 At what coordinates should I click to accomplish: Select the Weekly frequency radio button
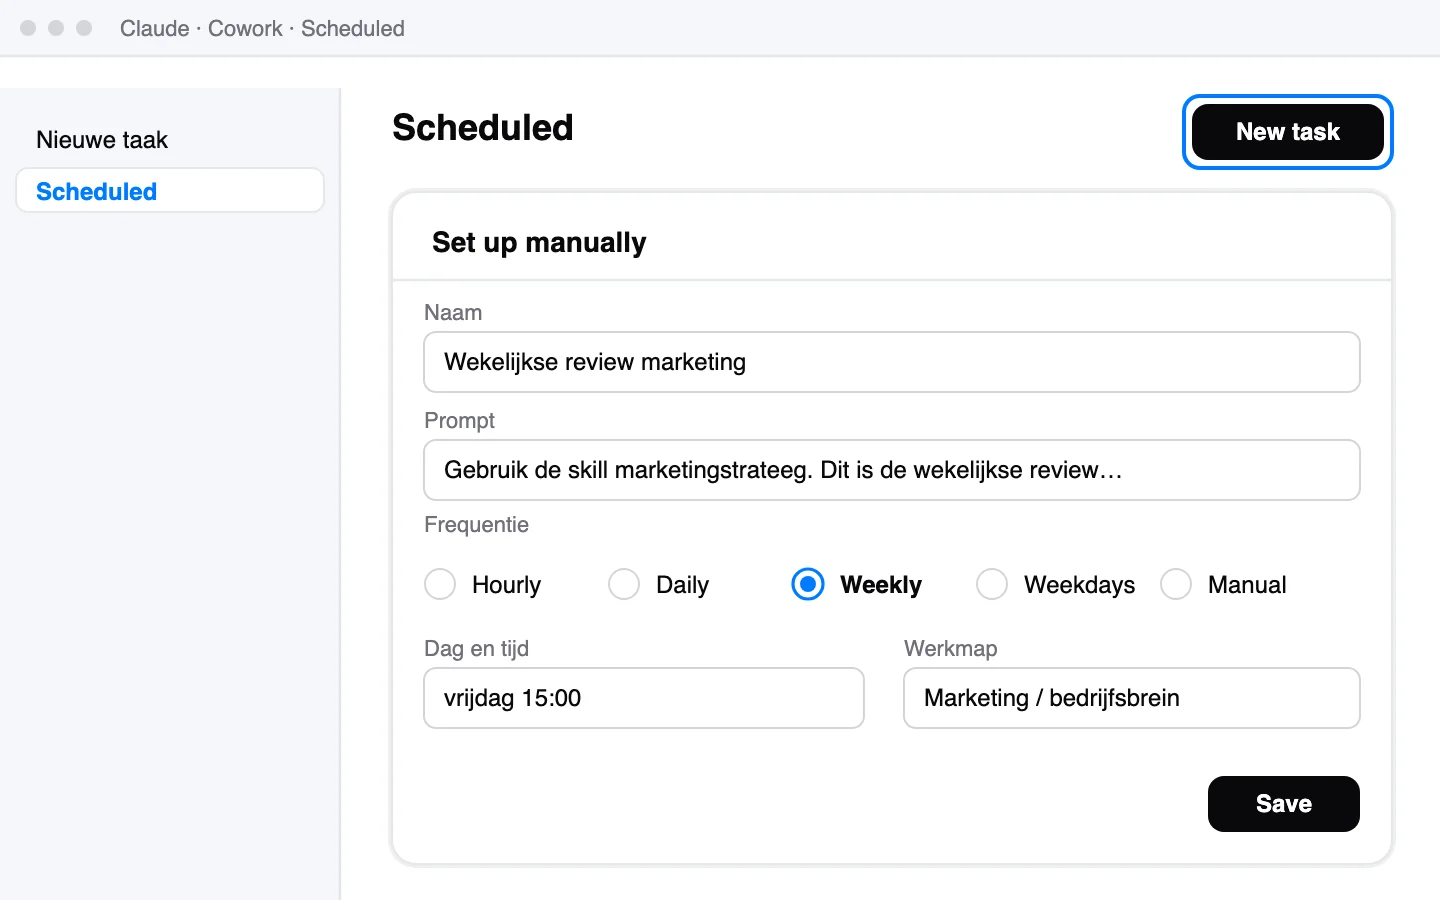808,584
